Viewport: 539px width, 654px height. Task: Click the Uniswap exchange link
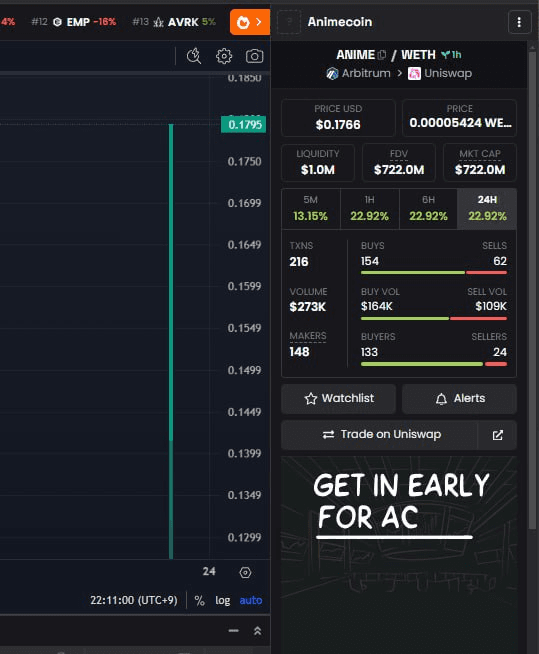(440, 74)
